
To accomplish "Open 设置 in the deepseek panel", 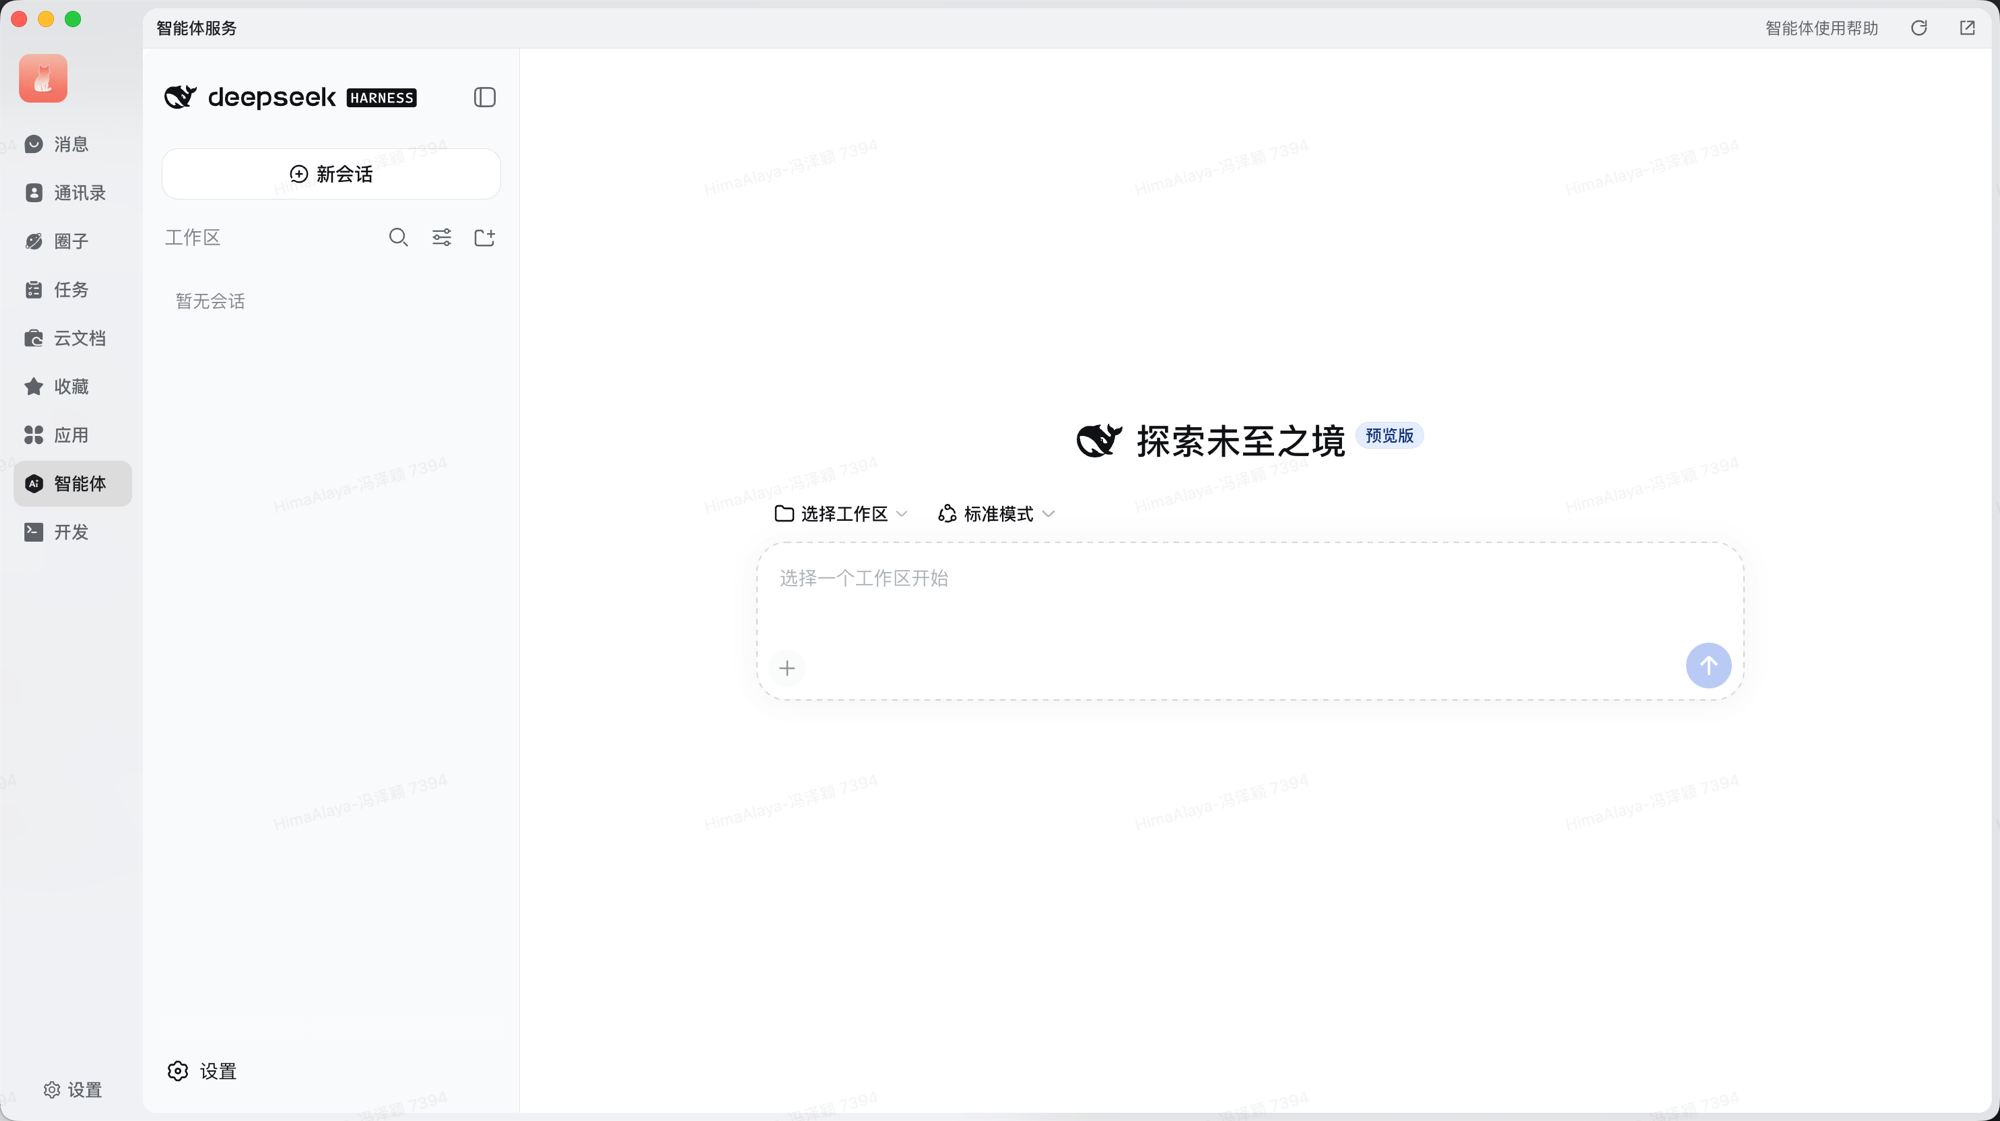I will click(x=202, y=1071).
